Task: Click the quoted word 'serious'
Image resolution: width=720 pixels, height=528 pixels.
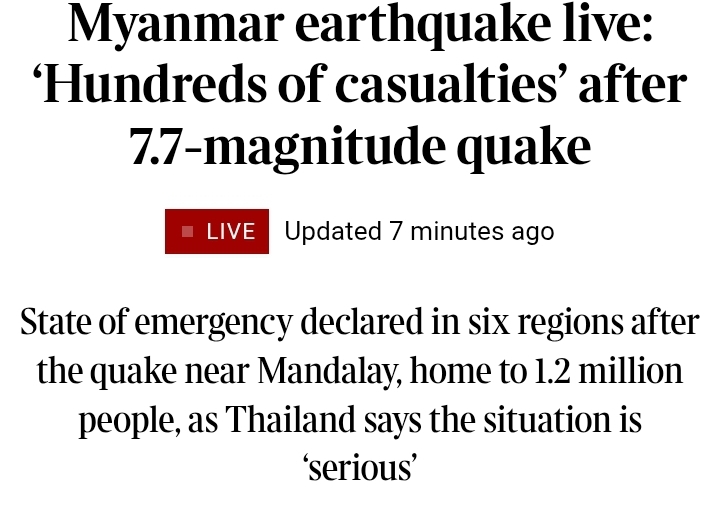Action: coord(360,468)
